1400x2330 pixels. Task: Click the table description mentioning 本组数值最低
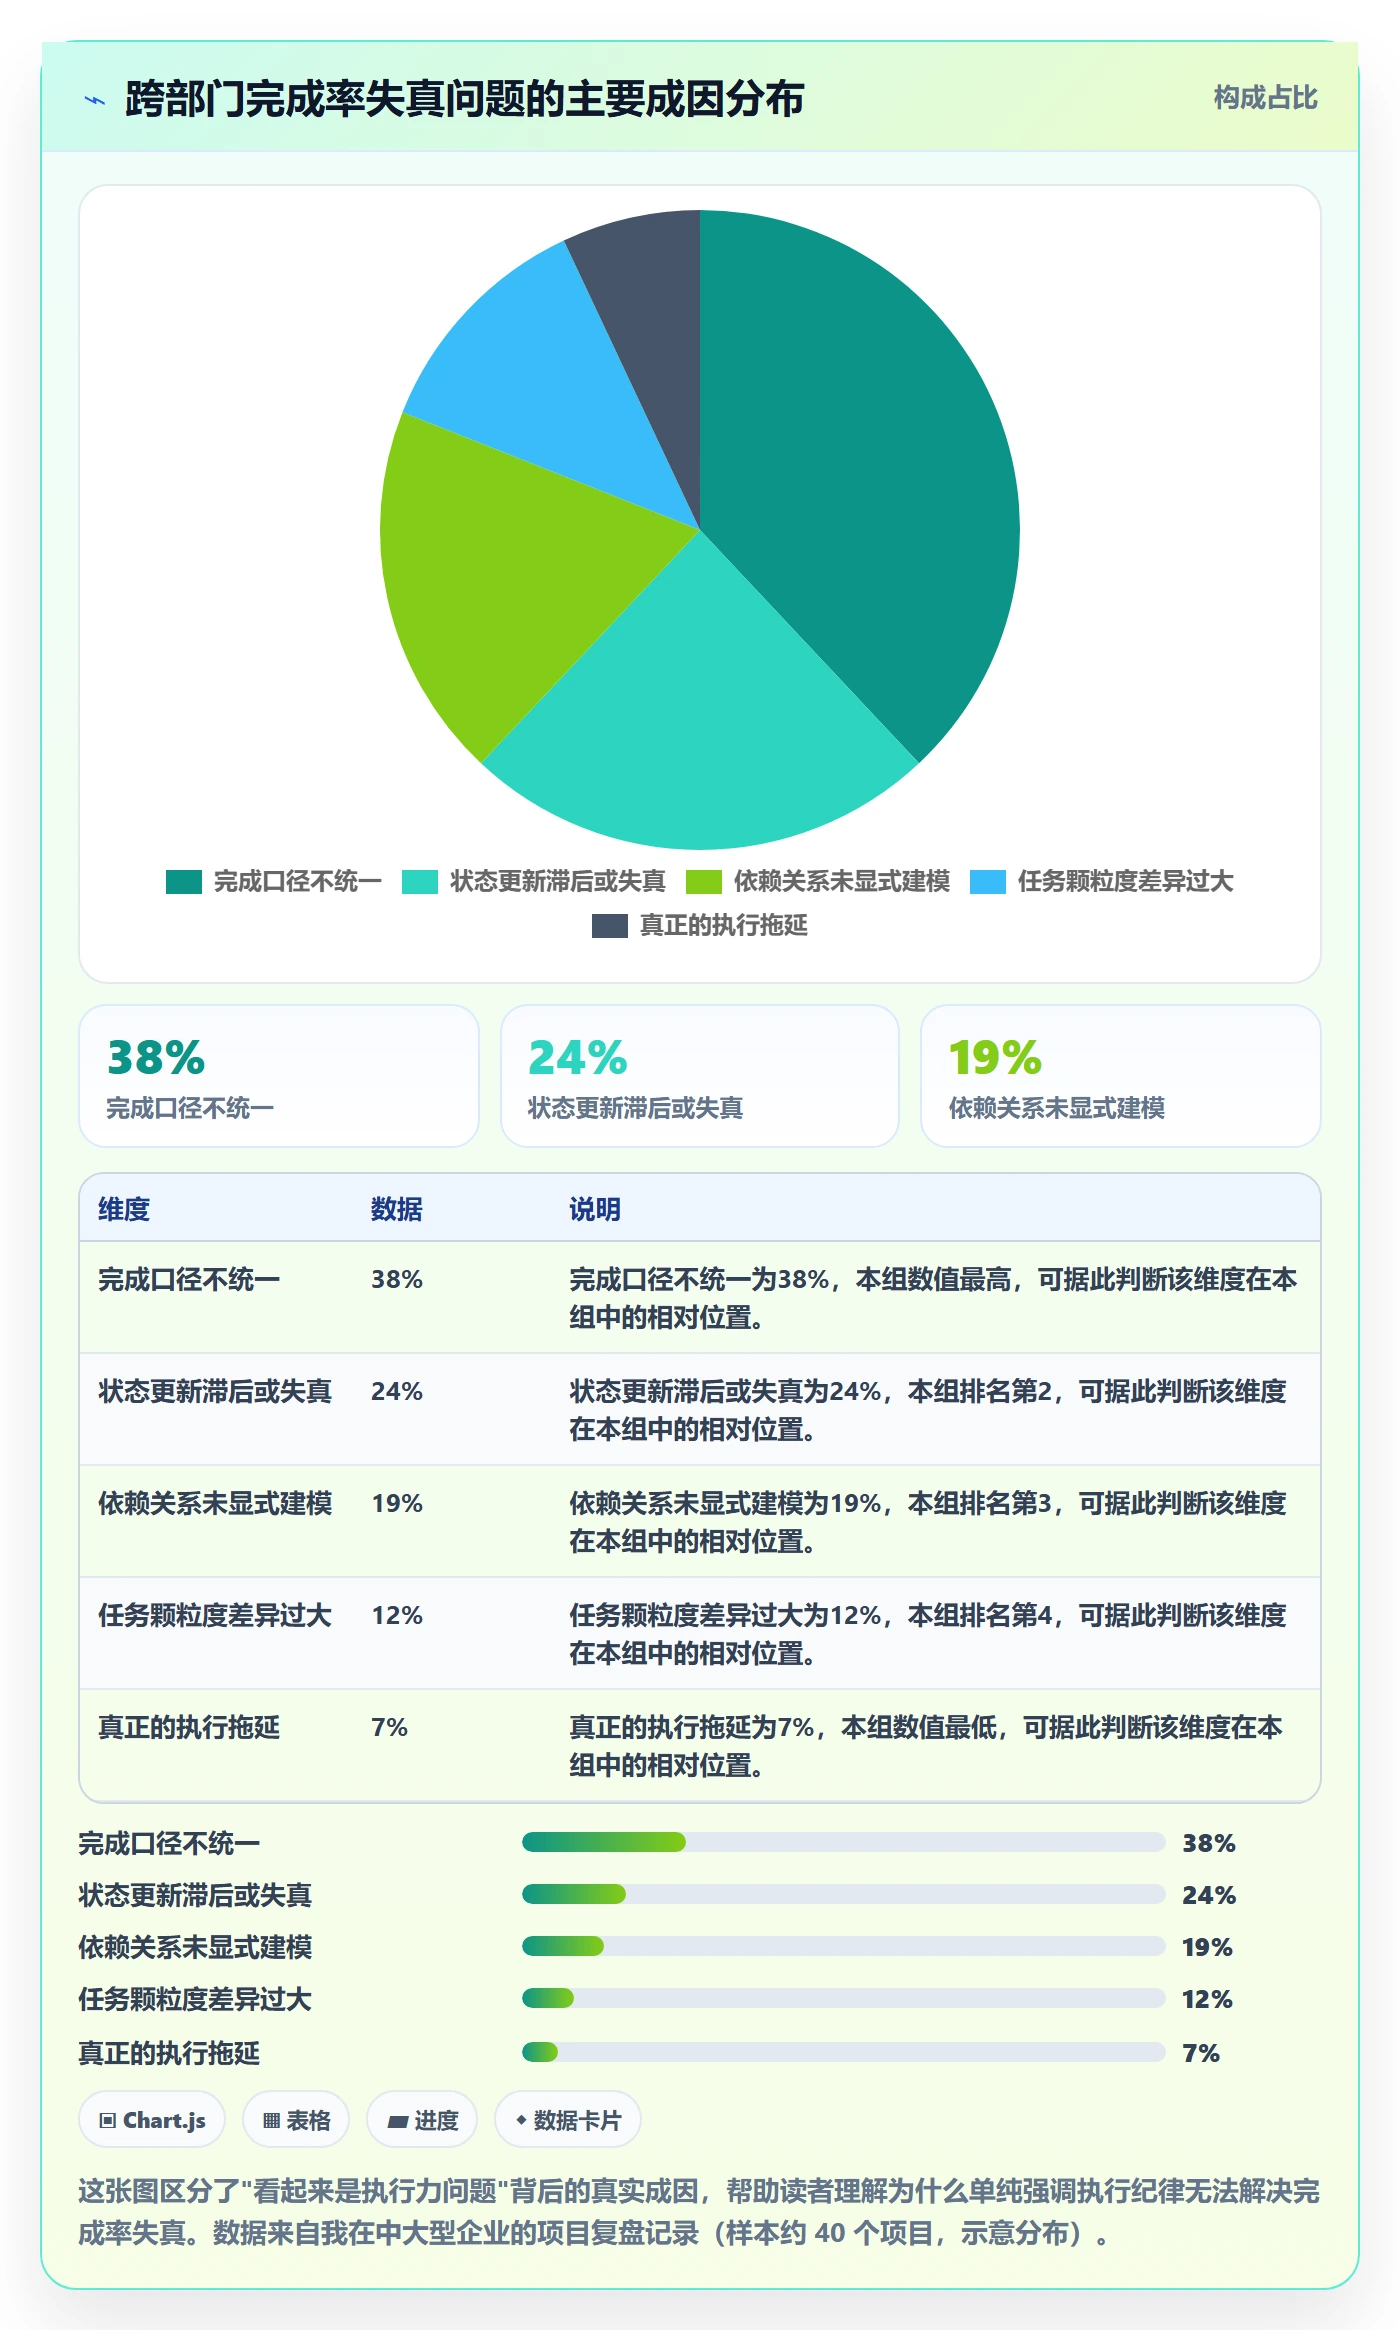coord(926,1746)
